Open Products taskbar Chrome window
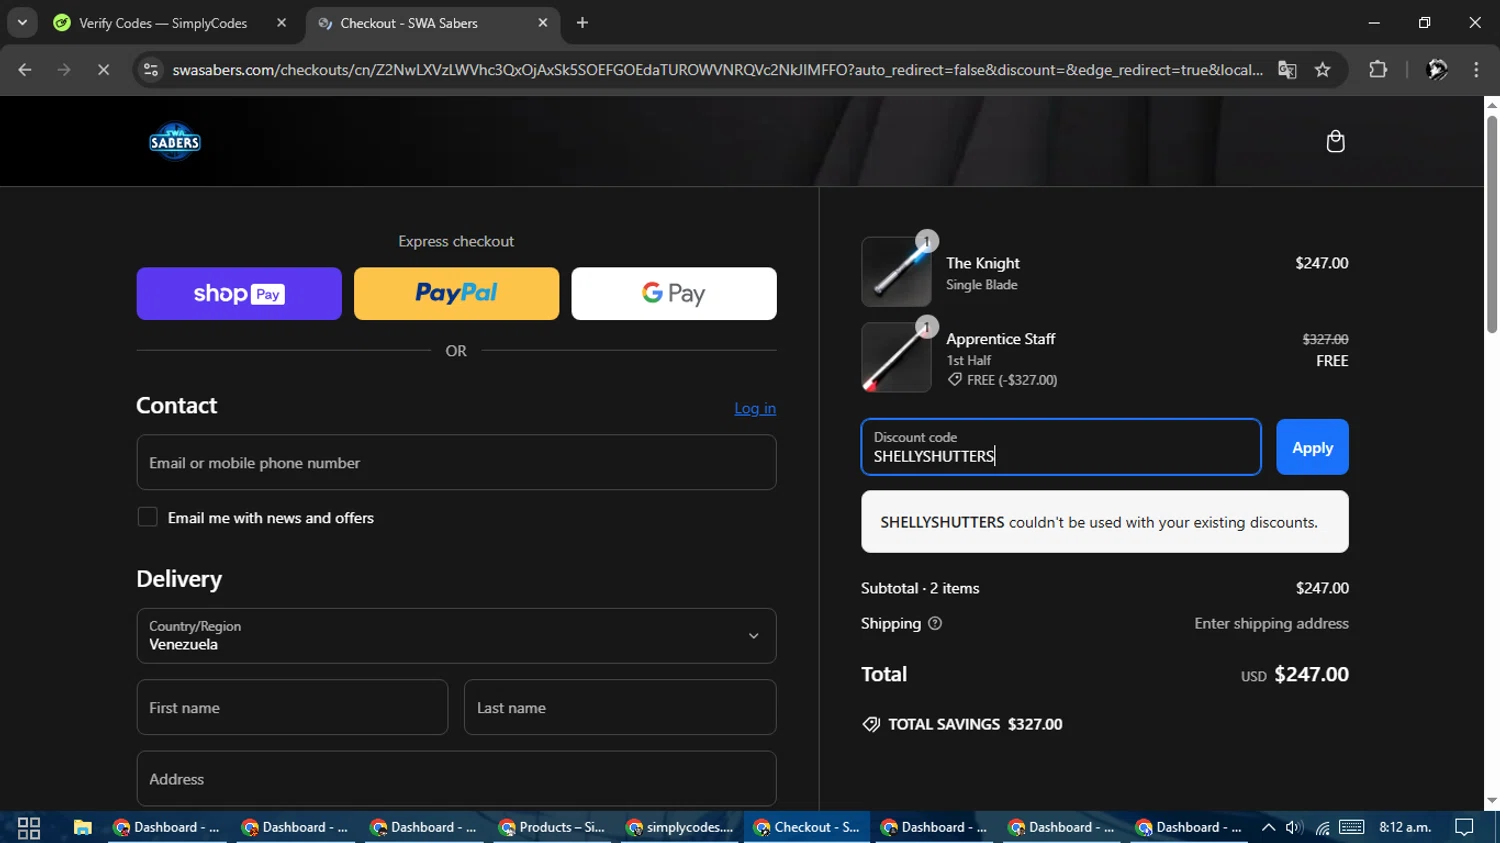Image resolution: width=1500 pixels, height=843 pixels. (x=552, y=827)
